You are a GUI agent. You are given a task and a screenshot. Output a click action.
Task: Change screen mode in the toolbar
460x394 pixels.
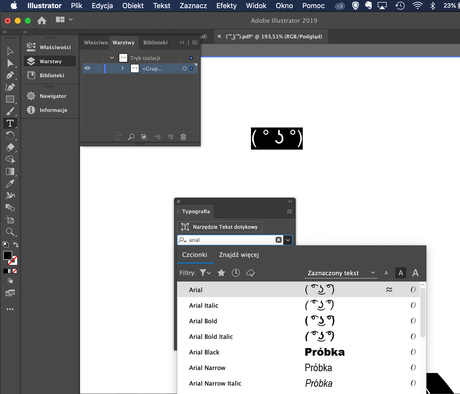(10, 293)
